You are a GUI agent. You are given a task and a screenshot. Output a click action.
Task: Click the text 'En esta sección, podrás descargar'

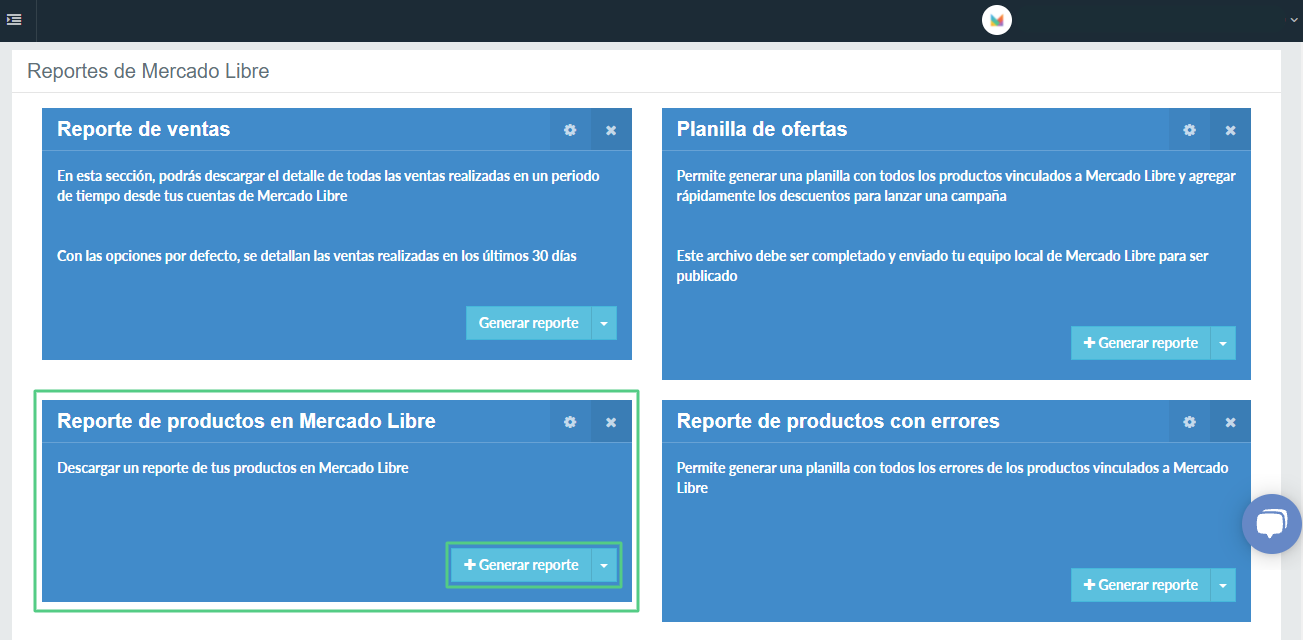[x=328, y=186]
